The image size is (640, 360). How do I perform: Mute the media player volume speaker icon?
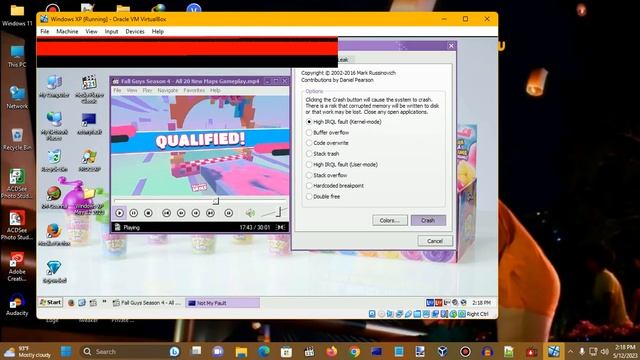point(250,212)
